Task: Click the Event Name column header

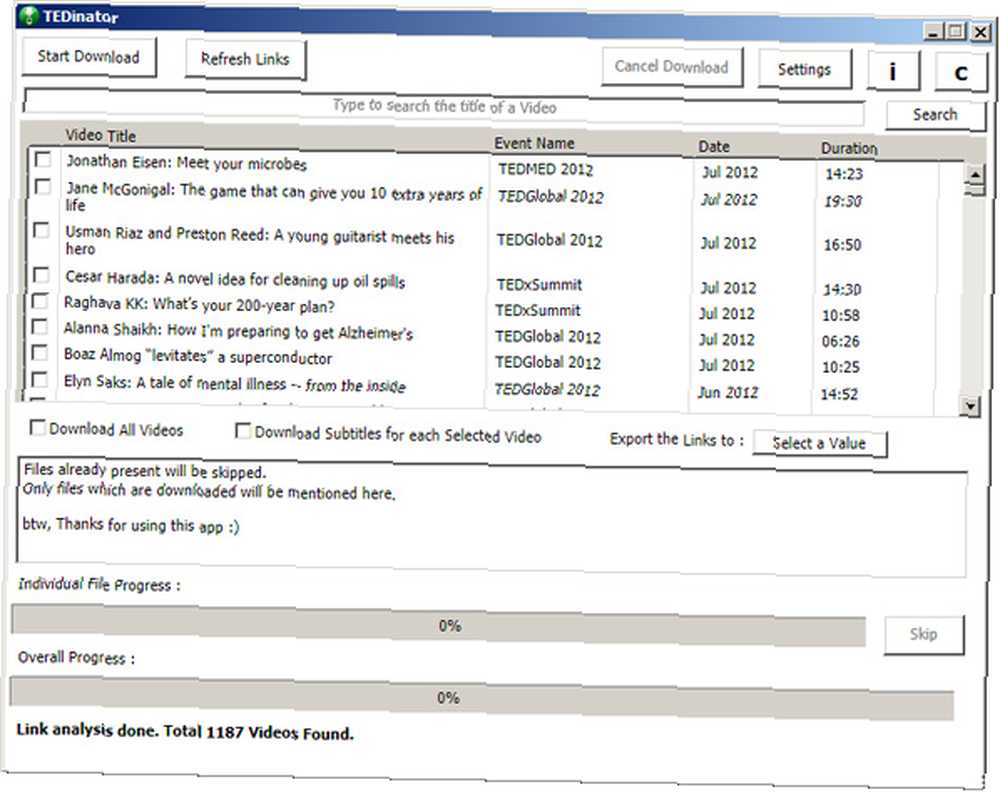Action: click(534, 143)
